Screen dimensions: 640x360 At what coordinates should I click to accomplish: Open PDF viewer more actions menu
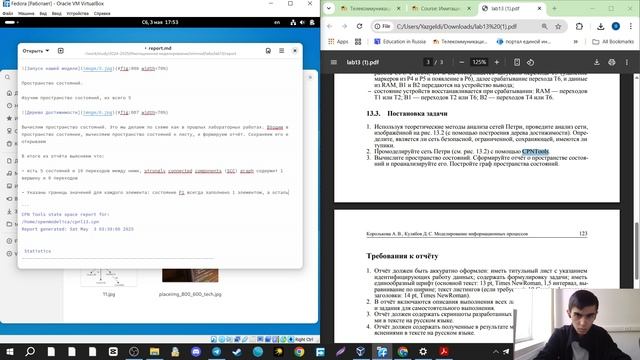[x=627, y=62]
